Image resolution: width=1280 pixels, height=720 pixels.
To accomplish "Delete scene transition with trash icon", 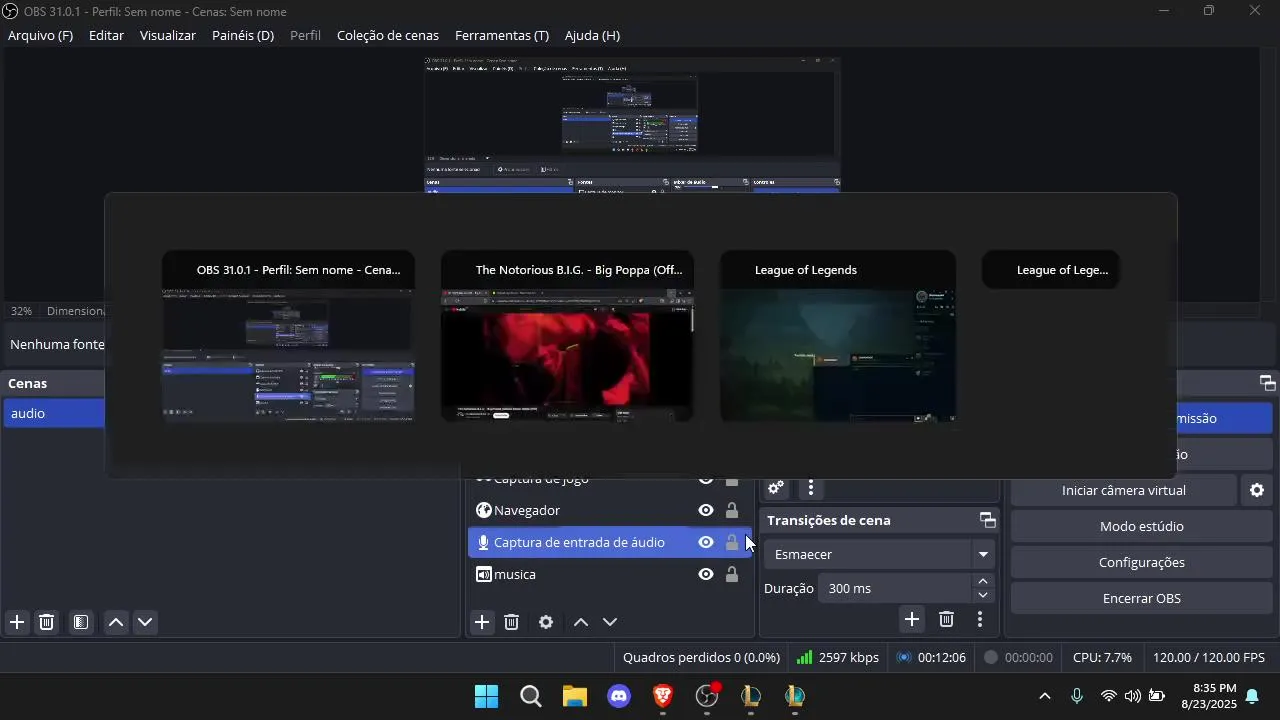I will (946, 620).
